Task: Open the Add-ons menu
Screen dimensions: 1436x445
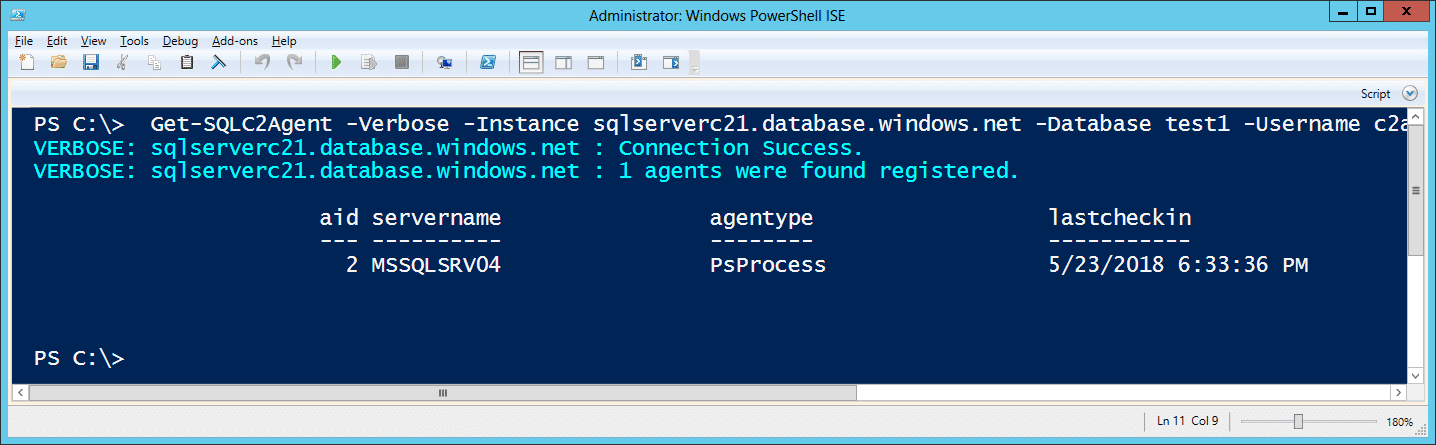Action: [235, 41]
